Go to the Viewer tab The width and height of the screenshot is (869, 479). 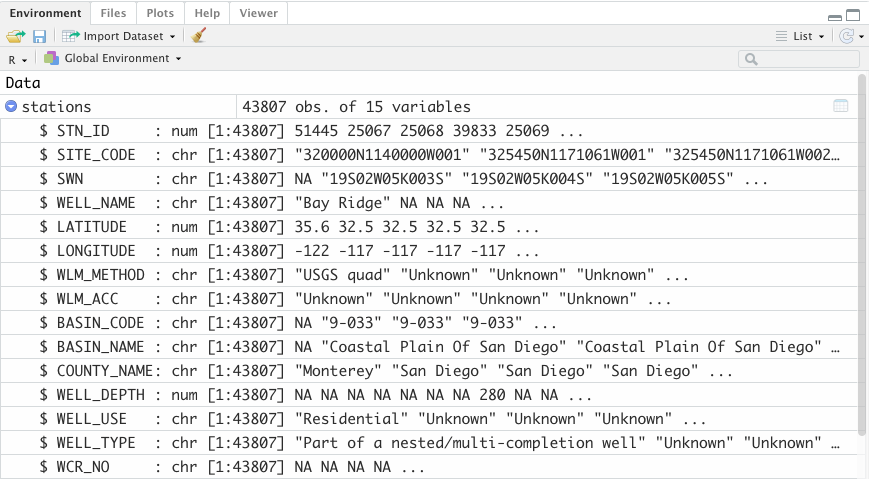[x=259, y=13]
